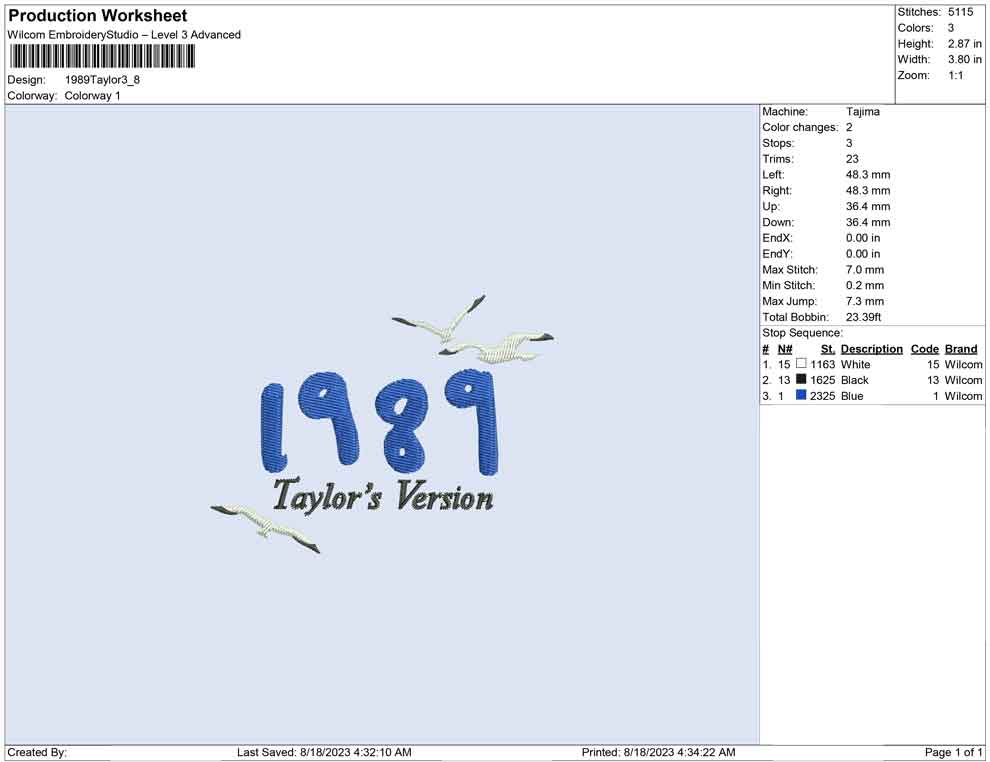Click the "Code" column header
This screenshot has height=762, width=990.
pyautogui.click(x=924, y=349)
